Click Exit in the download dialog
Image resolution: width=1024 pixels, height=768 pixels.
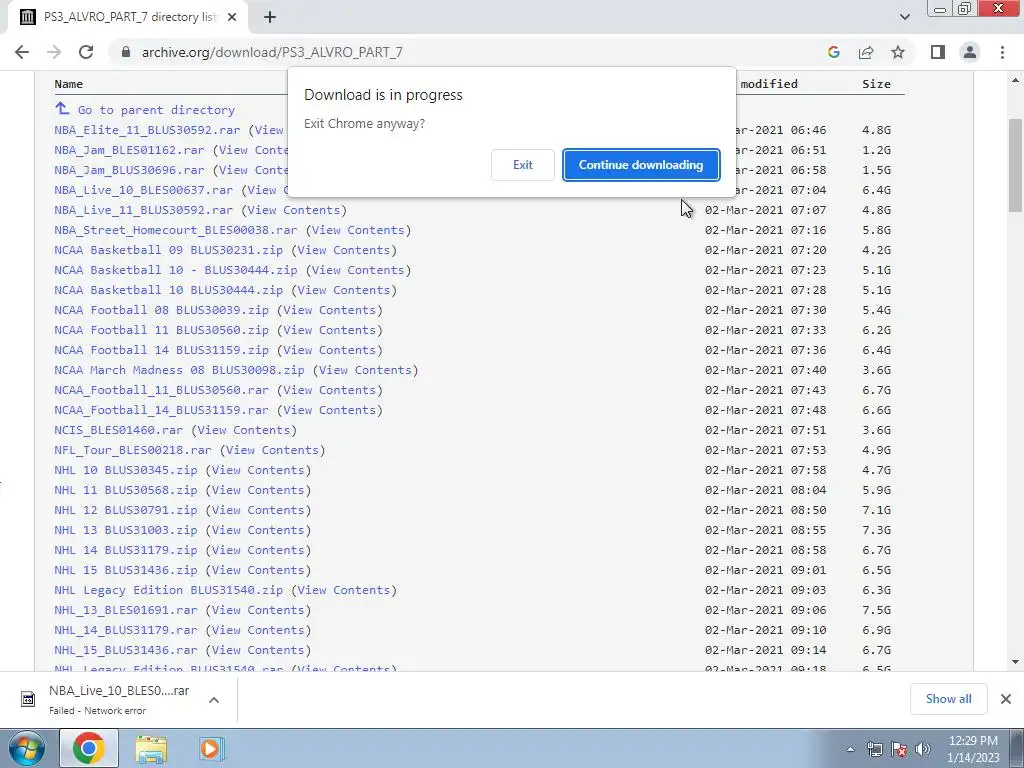point(522,165)
